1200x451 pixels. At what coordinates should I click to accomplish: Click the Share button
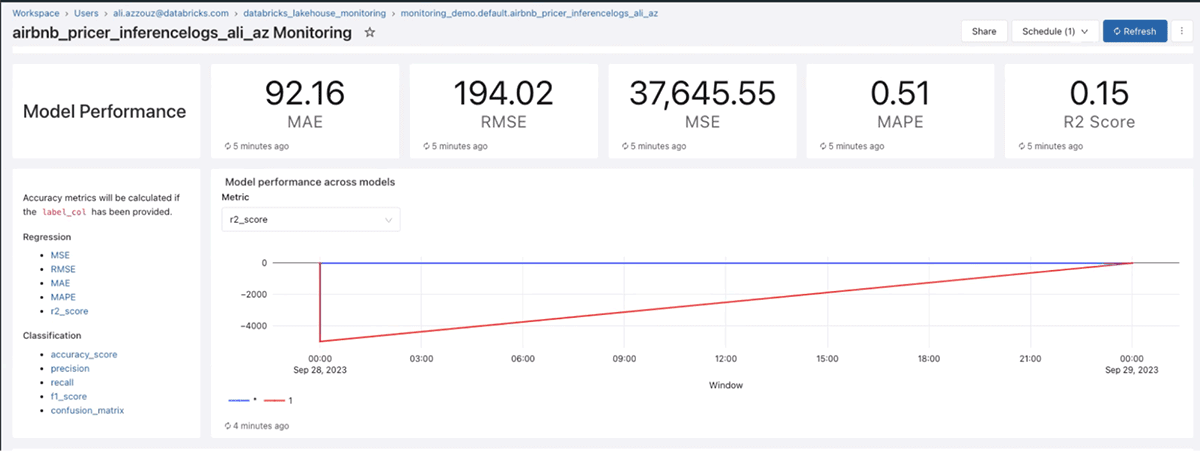[x=984, y=31]
